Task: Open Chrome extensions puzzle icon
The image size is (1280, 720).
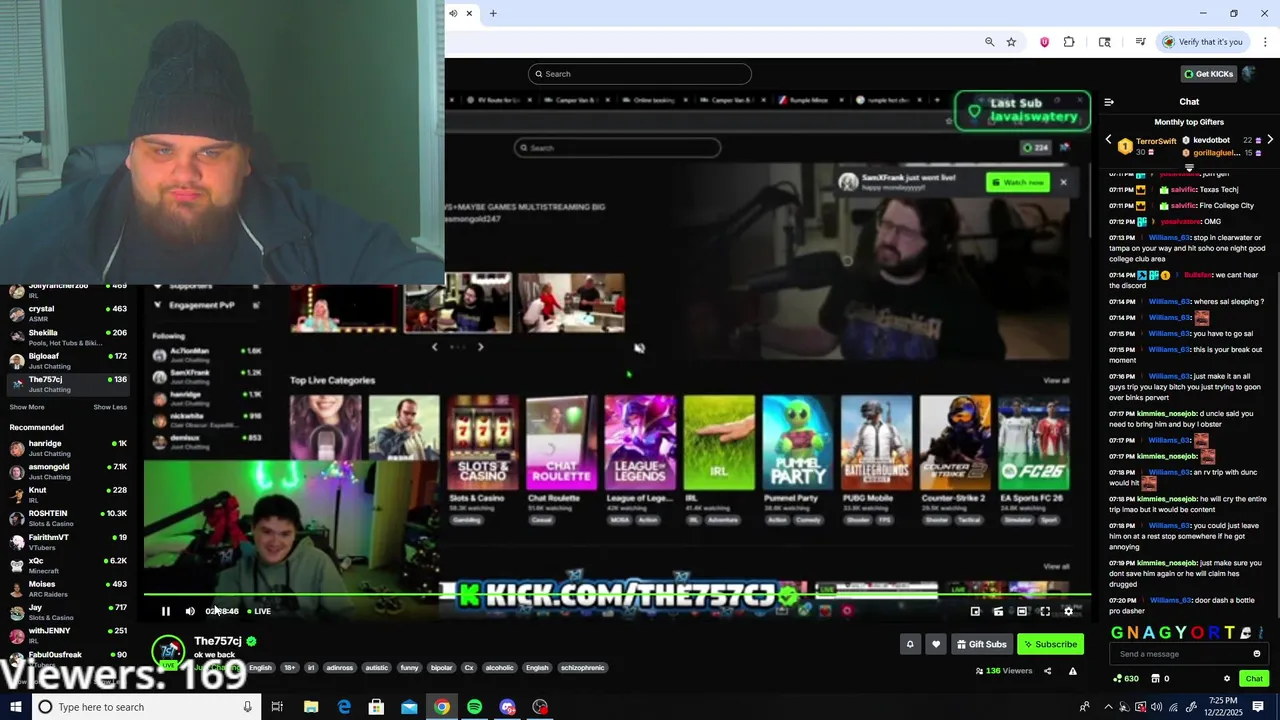Action: click(1069, 42)
